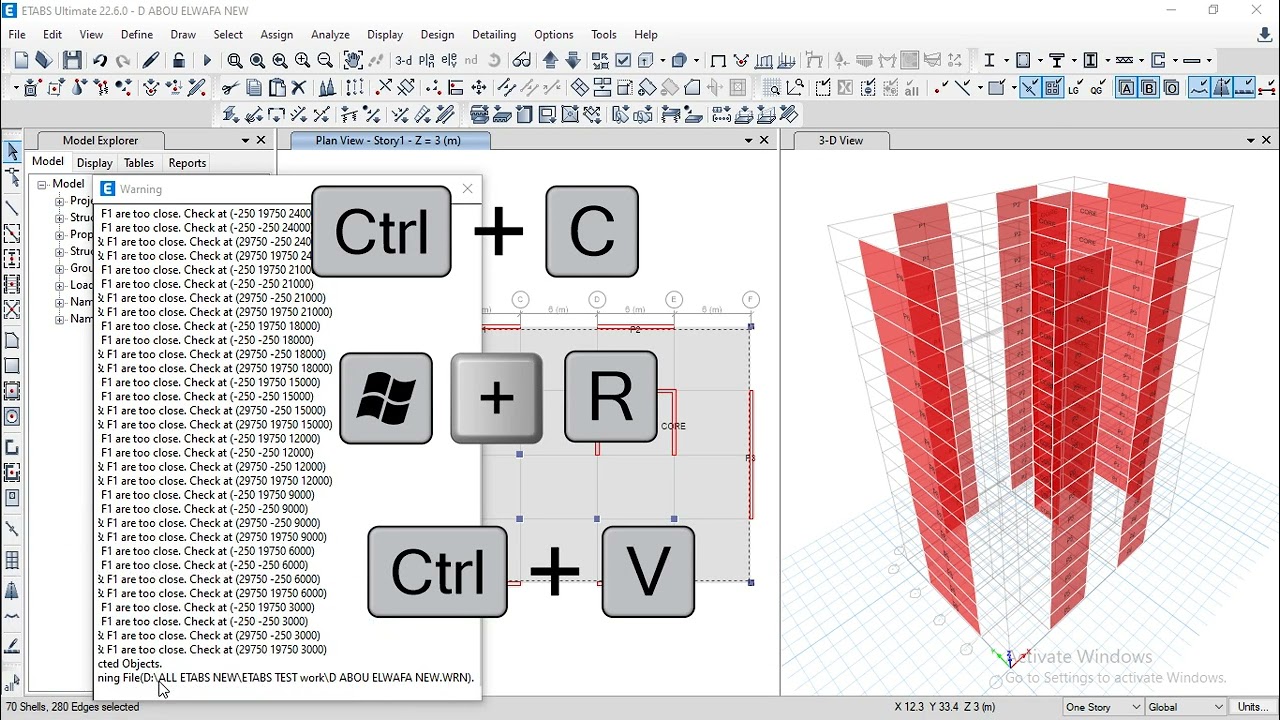1280x720 pixels.
Task: Cut selection with scissors icon
Action: [x=230, y=88]
